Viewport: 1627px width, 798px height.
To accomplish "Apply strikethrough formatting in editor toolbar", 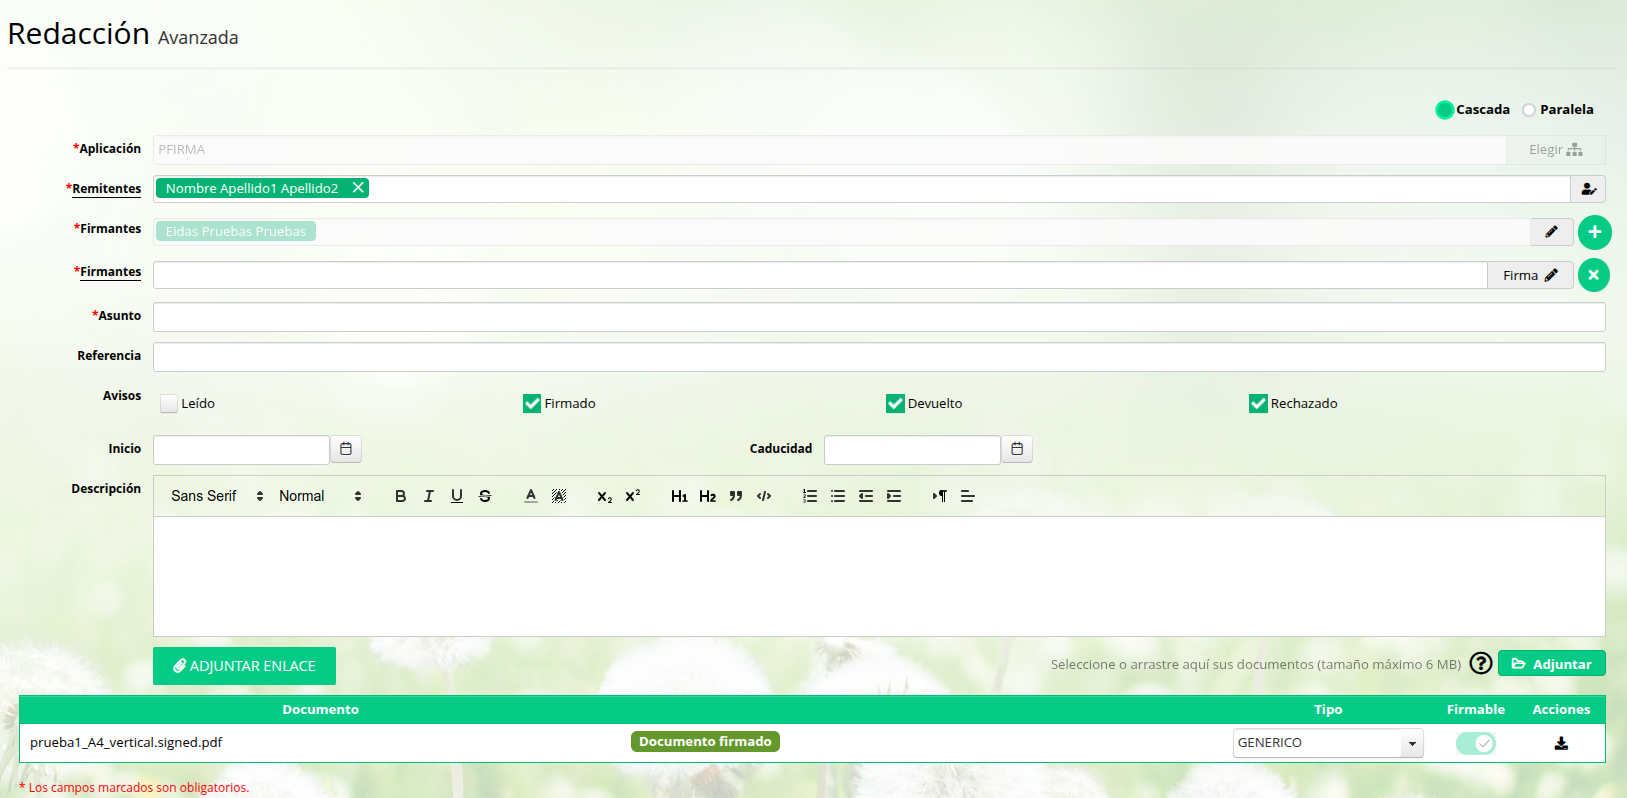I will tap(485, 496).
